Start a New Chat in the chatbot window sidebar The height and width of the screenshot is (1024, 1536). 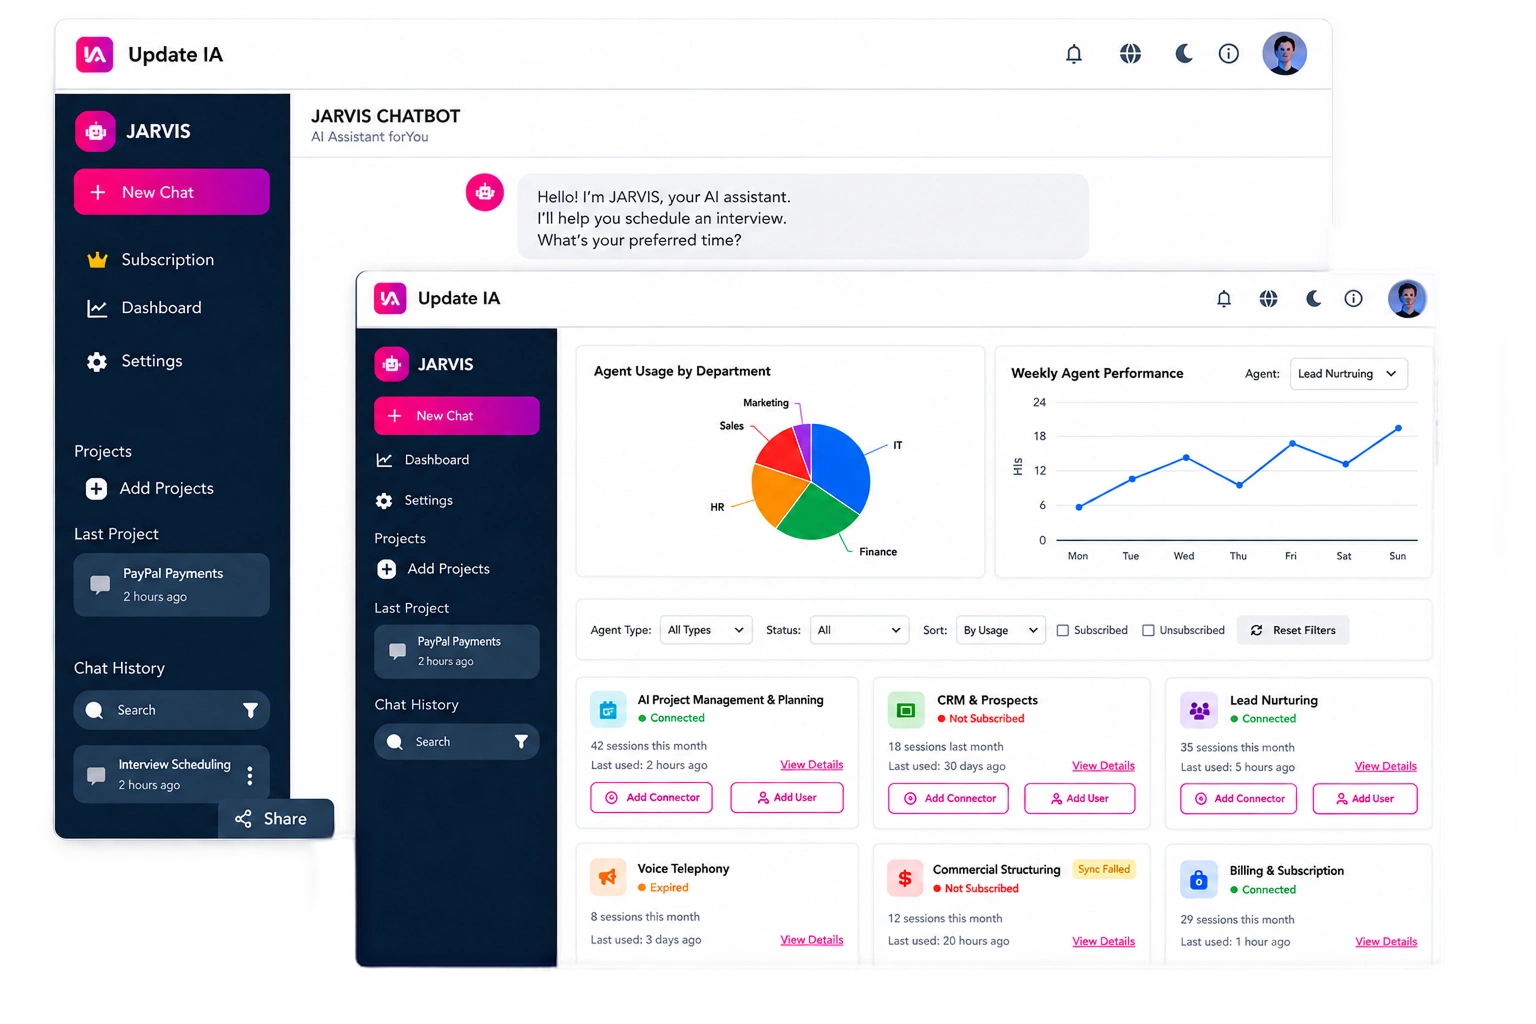point(172,192)
